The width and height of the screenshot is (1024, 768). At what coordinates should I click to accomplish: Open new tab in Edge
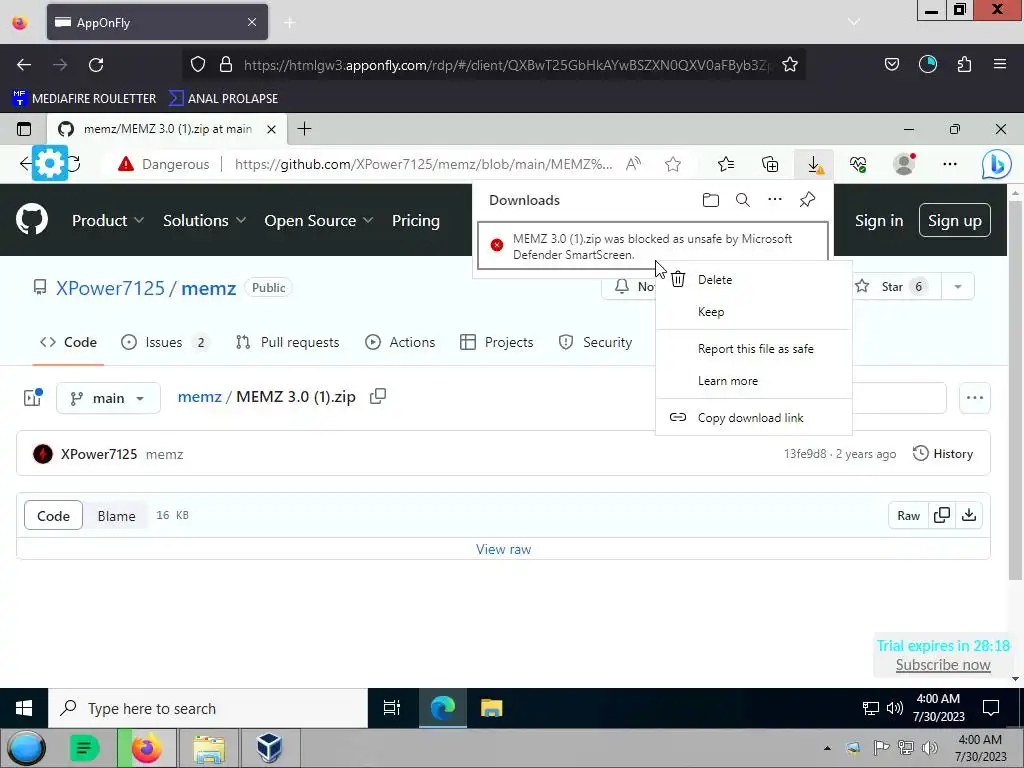304,129
